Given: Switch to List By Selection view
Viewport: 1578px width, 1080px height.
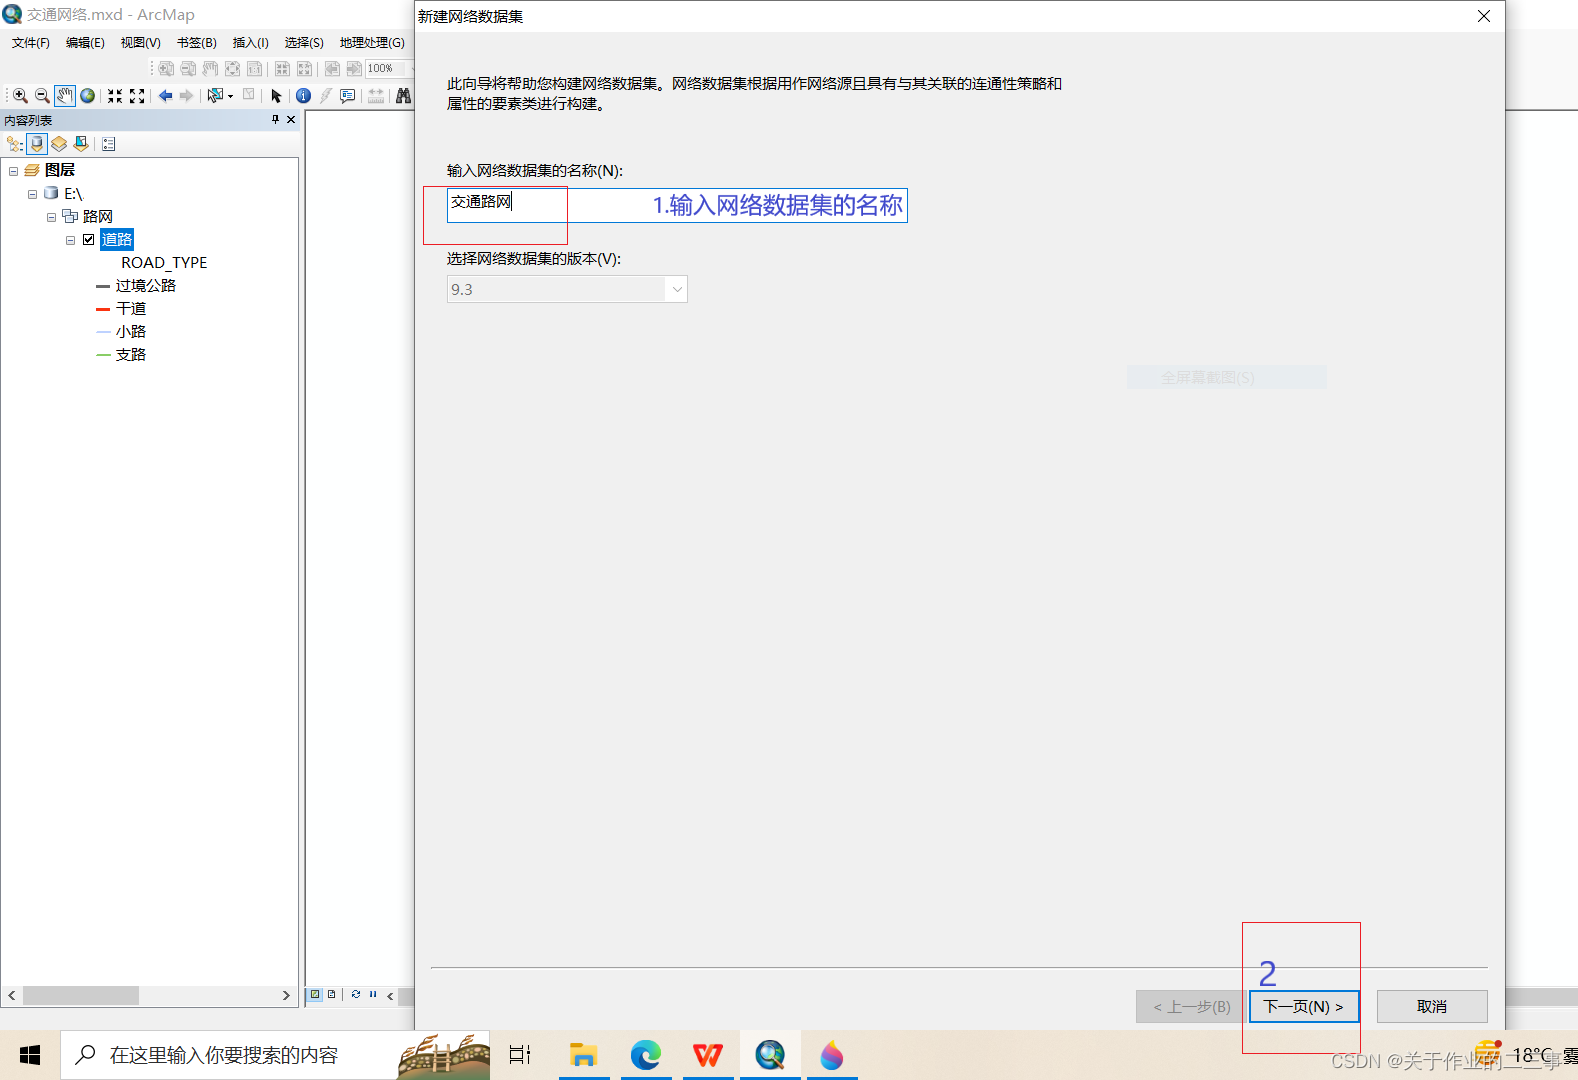Looking at the screenshot, I should click(x=81, y=144).
